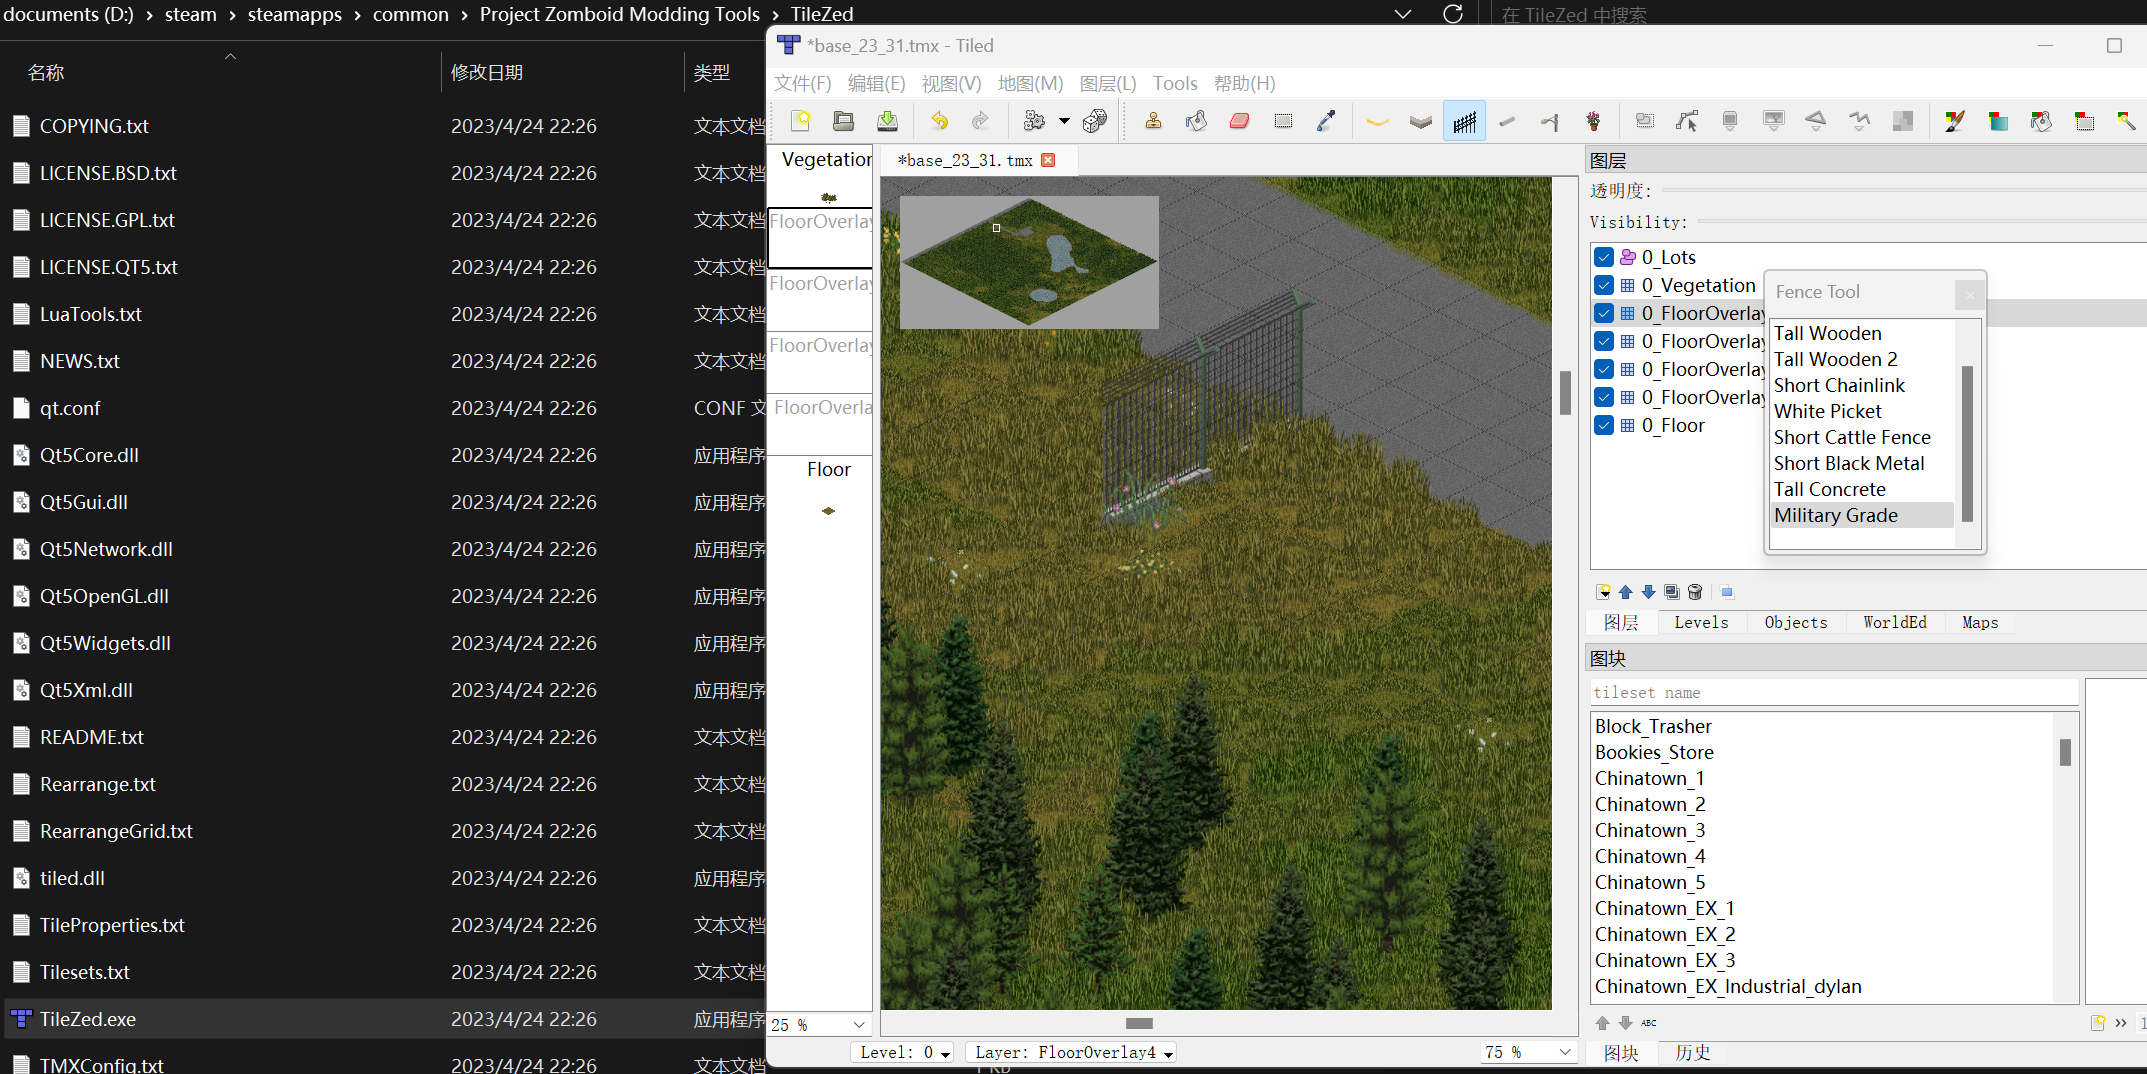Toggle checkbox of second 0_FloorOverlay layer
The height and width of the screenshot is (1074, 2147).
tap(1604, 341)
